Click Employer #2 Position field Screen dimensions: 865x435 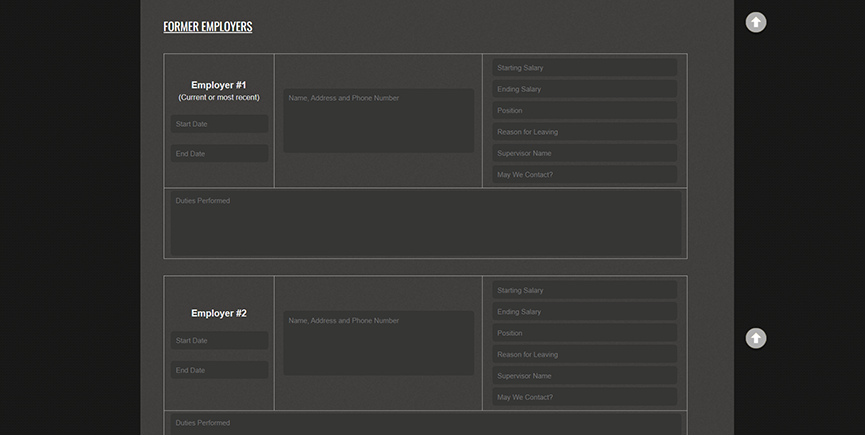(x=584, y=333)
